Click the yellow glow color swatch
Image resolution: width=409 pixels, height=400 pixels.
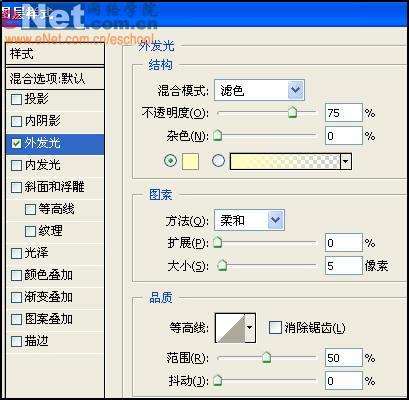[x=190, y=162]
